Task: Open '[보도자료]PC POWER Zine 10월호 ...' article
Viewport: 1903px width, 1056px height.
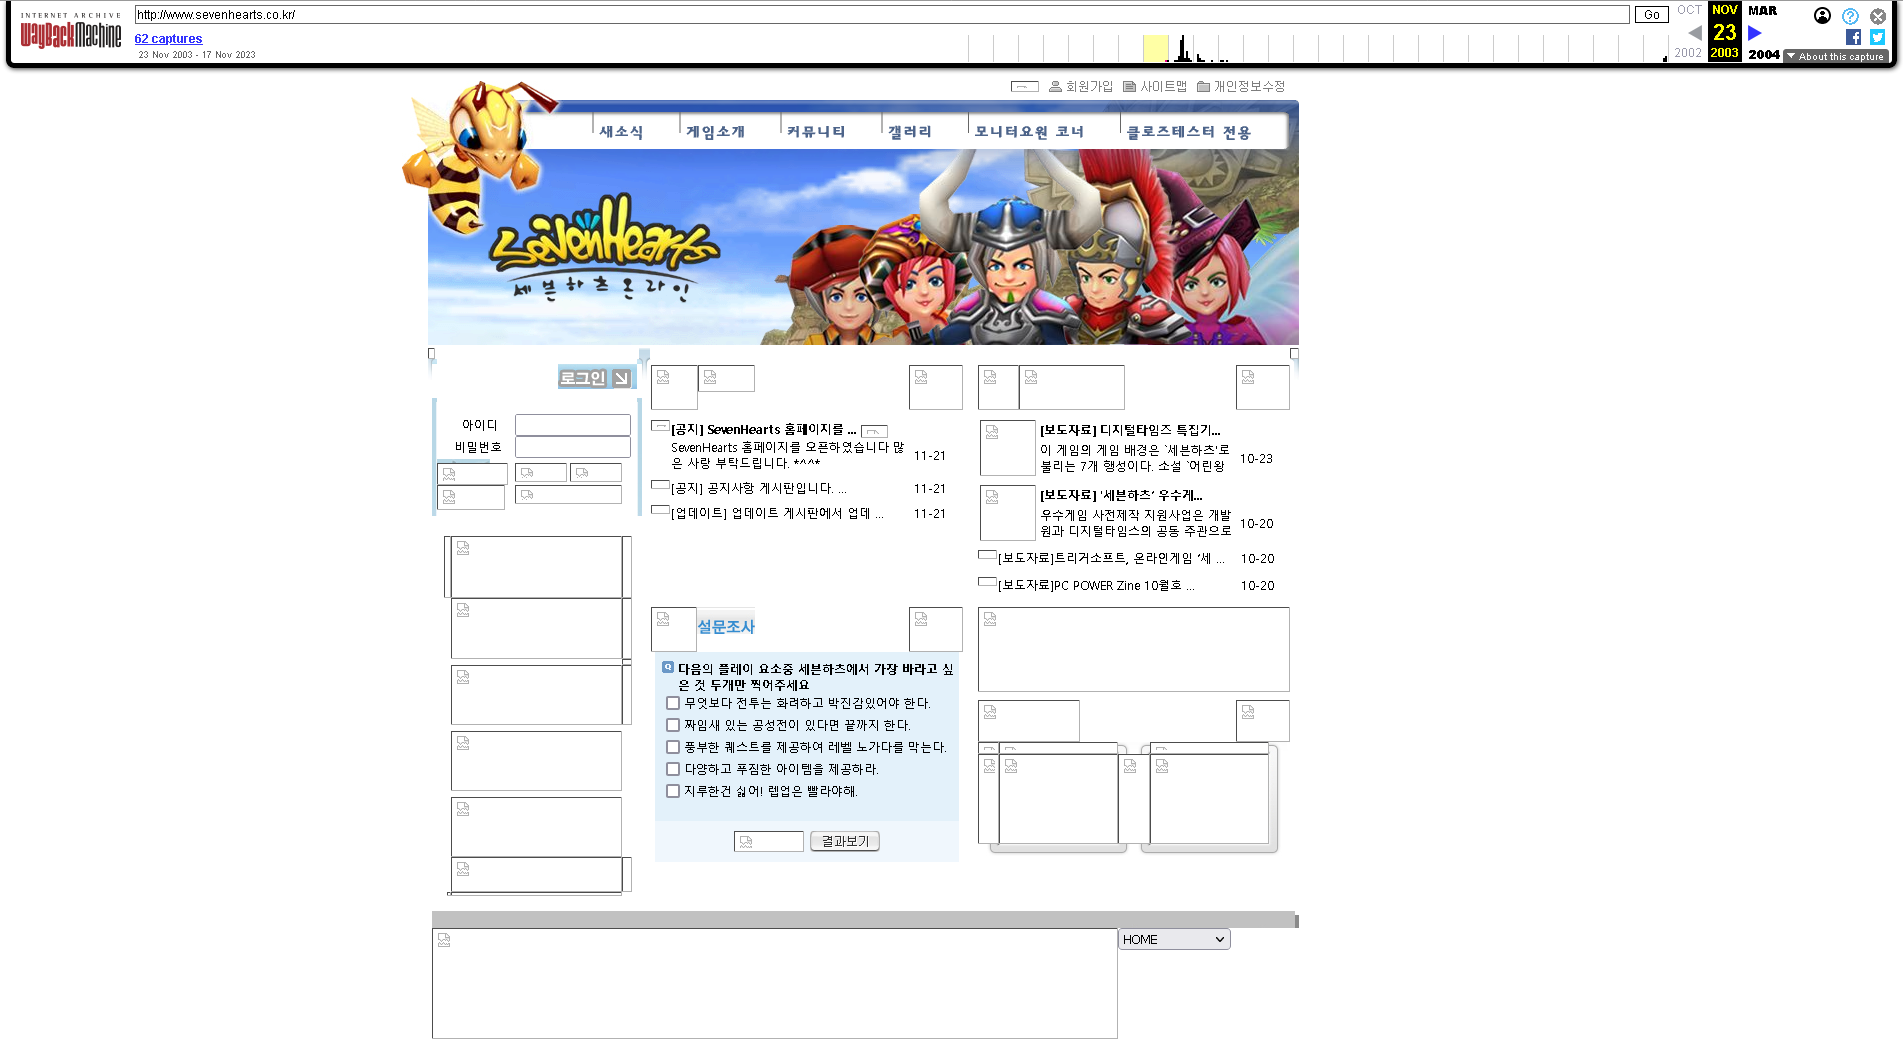Action: pyautogui.click(x=1096, y=586)
